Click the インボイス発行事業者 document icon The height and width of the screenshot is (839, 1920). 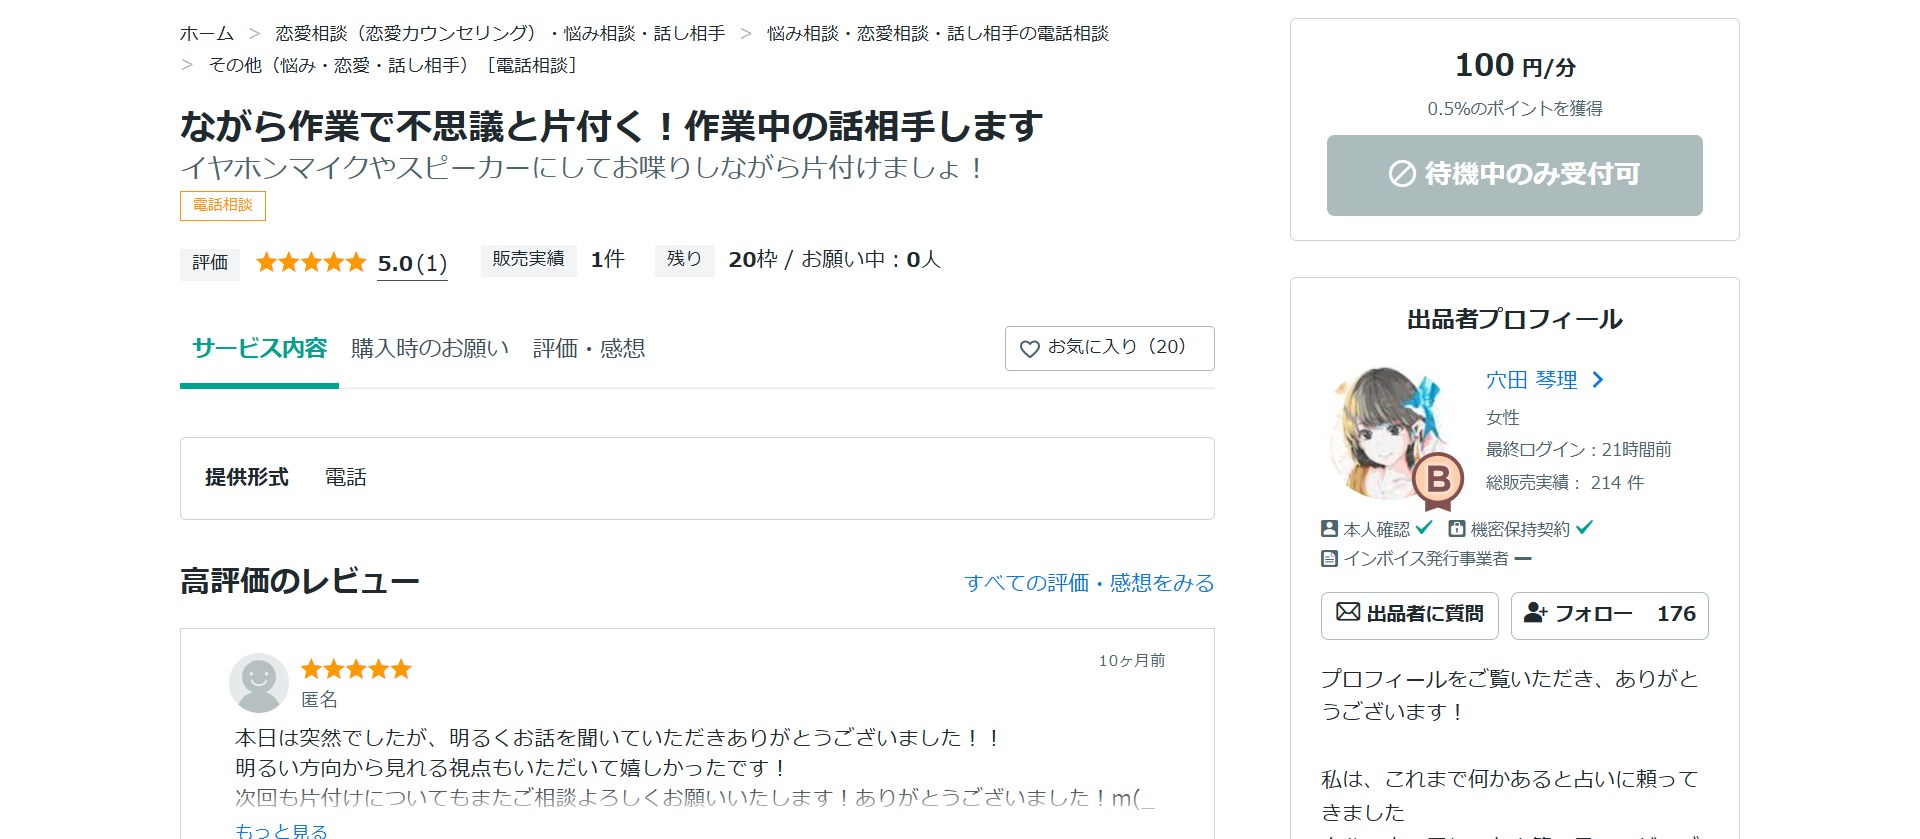coord(1329,559)
